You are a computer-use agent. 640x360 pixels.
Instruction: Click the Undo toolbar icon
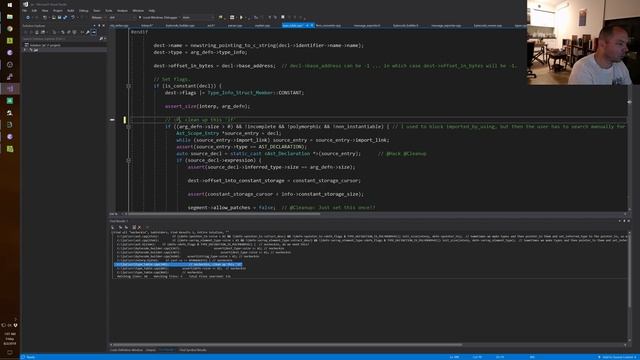click(73, 18)
